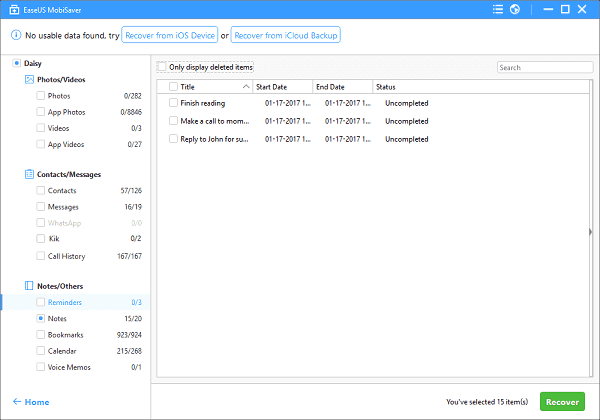Tick the Call History checkbox
The width and height of the screenshot is (600, 420).
tap(41, 256)
